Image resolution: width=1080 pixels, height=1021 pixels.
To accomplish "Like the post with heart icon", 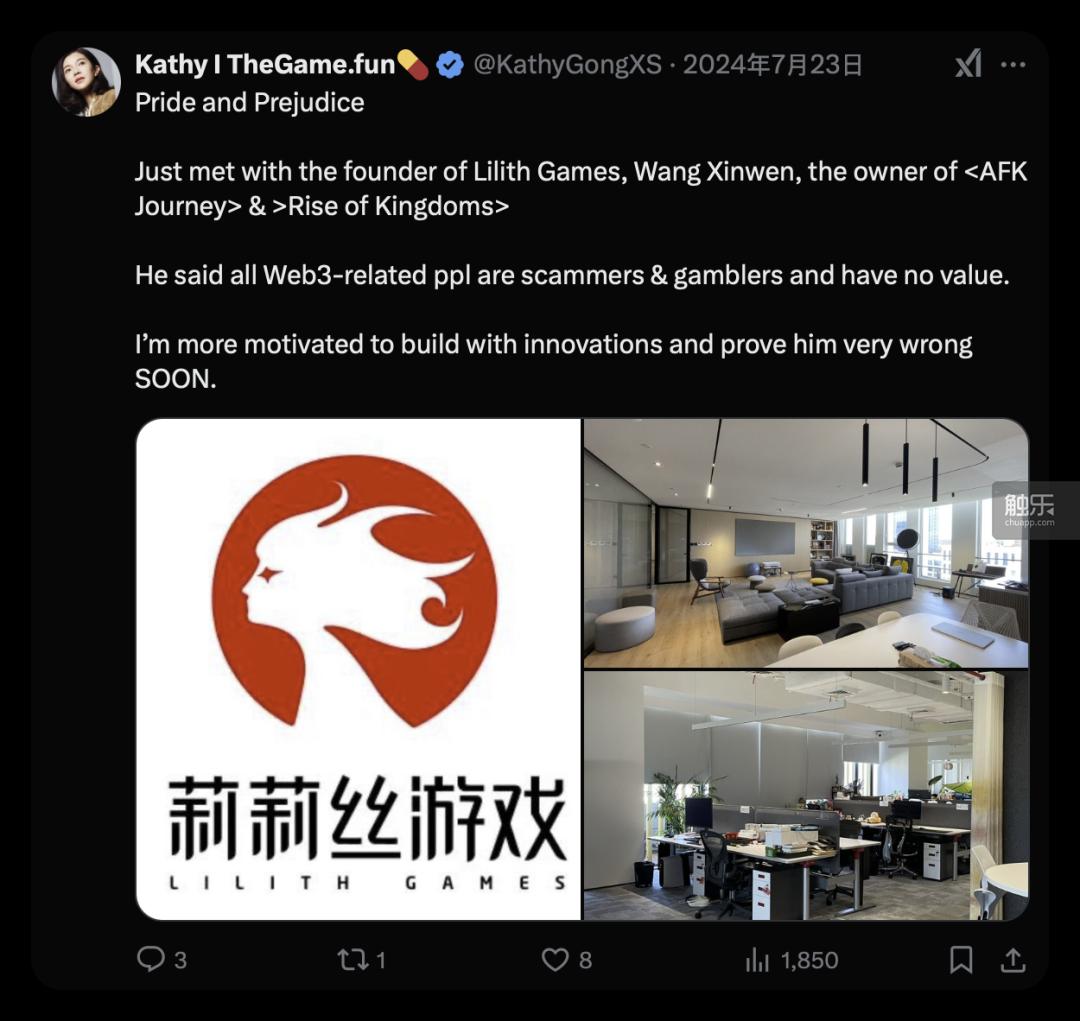I will coord(555,960).
